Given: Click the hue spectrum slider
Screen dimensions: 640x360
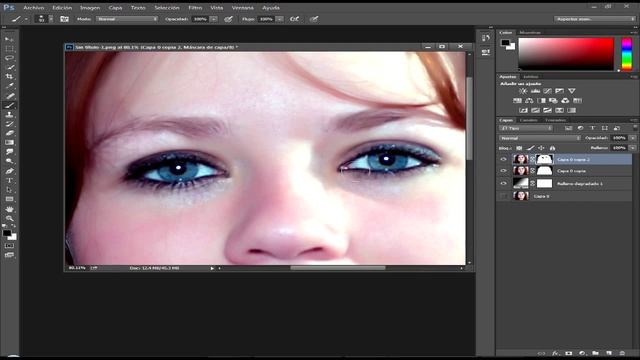Looking at the screenshot, I should click(x=627, y=54).
